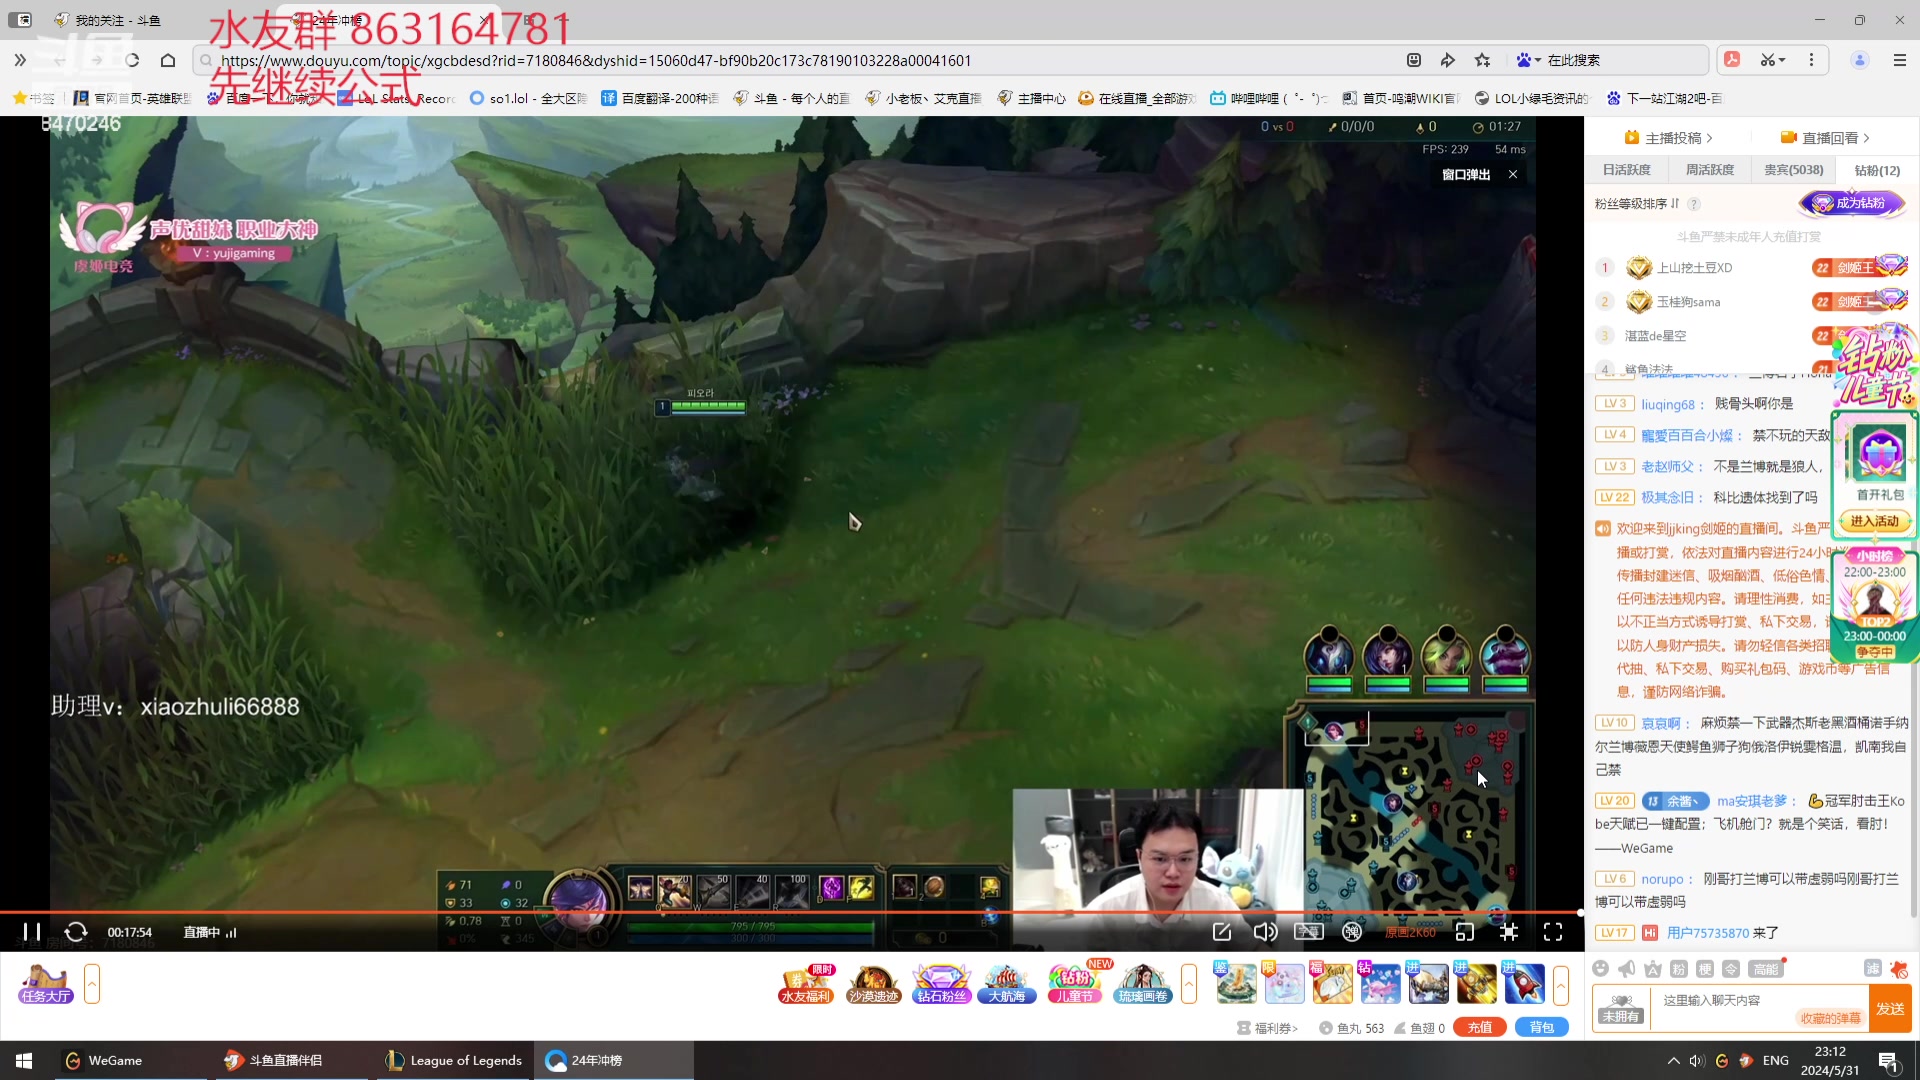This screenshot has width=1920, height=1080.
Task: Click the stream refresh icon
Action: (76, 932)
